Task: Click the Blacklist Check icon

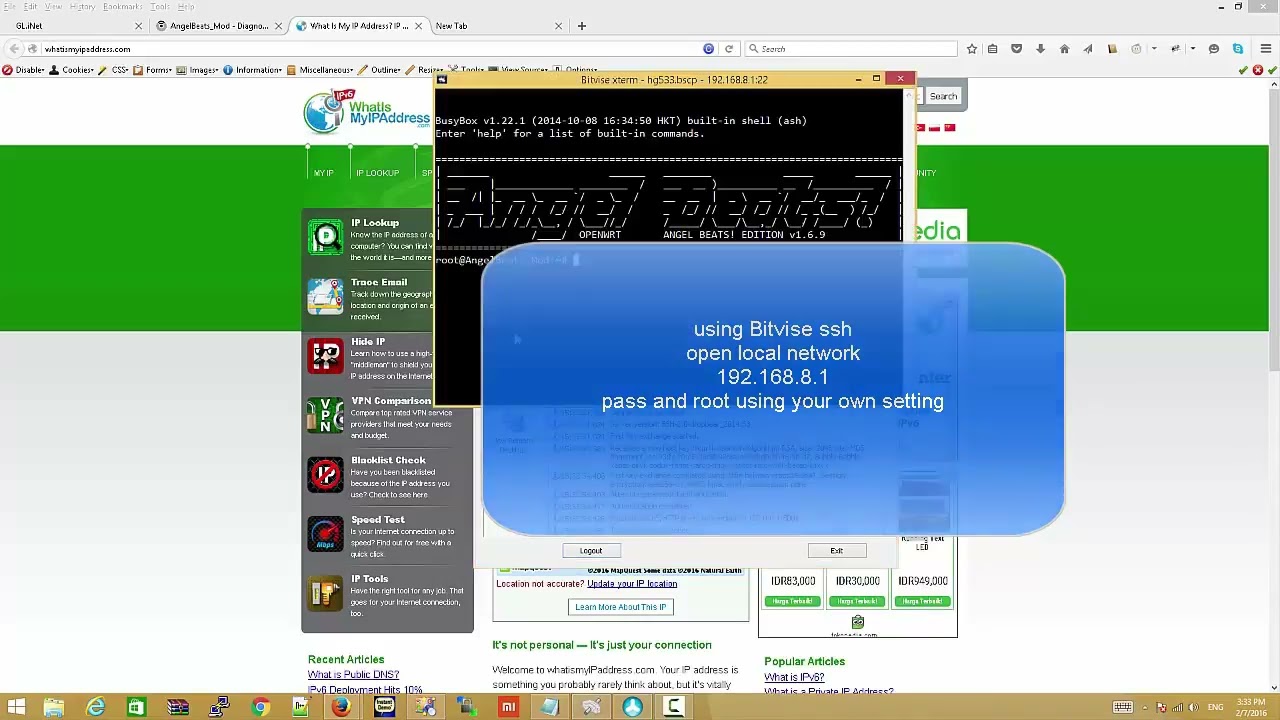Action: (x=325, y=474)
